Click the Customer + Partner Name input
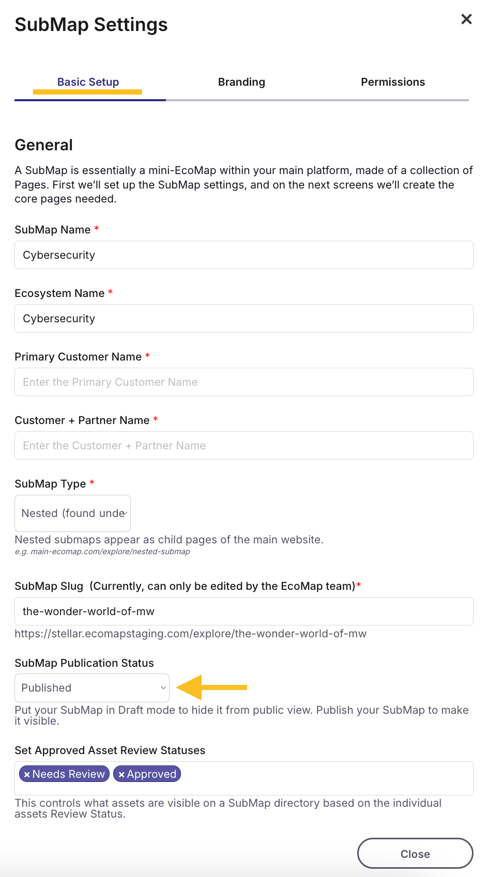The height and width of the screenshot is (877, 489). point(244,446)
